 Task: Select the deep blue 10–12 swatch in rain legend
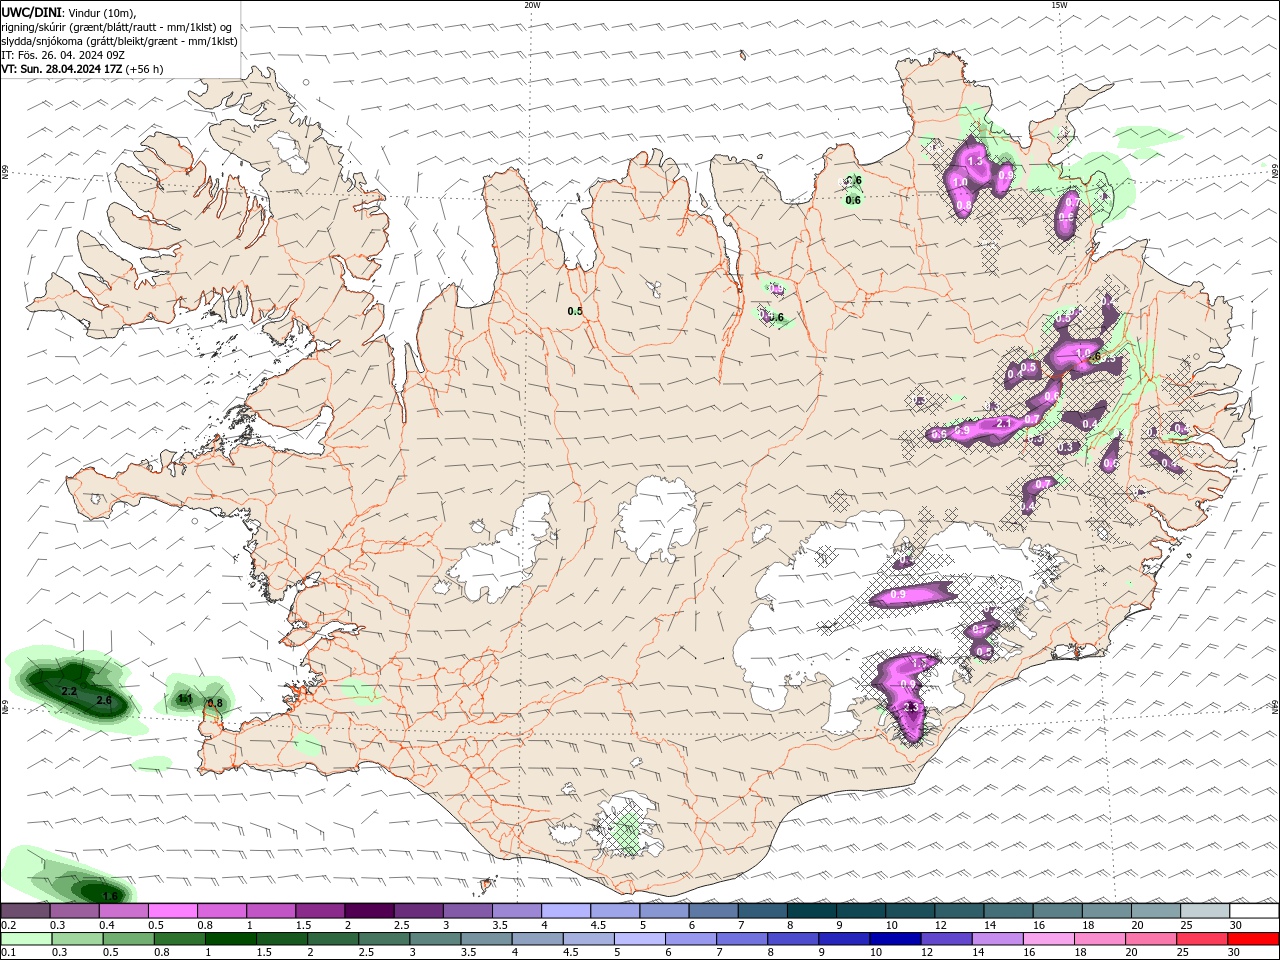894,938
